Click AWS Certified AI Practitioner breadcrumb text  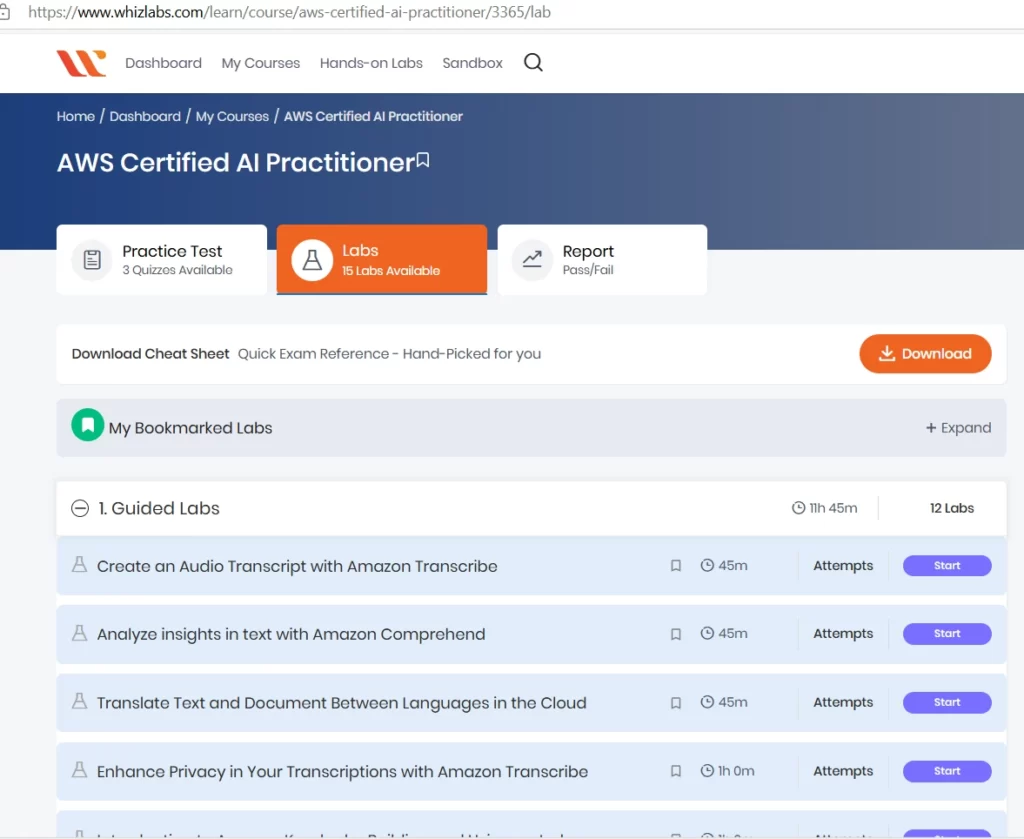tap(373, 116)
